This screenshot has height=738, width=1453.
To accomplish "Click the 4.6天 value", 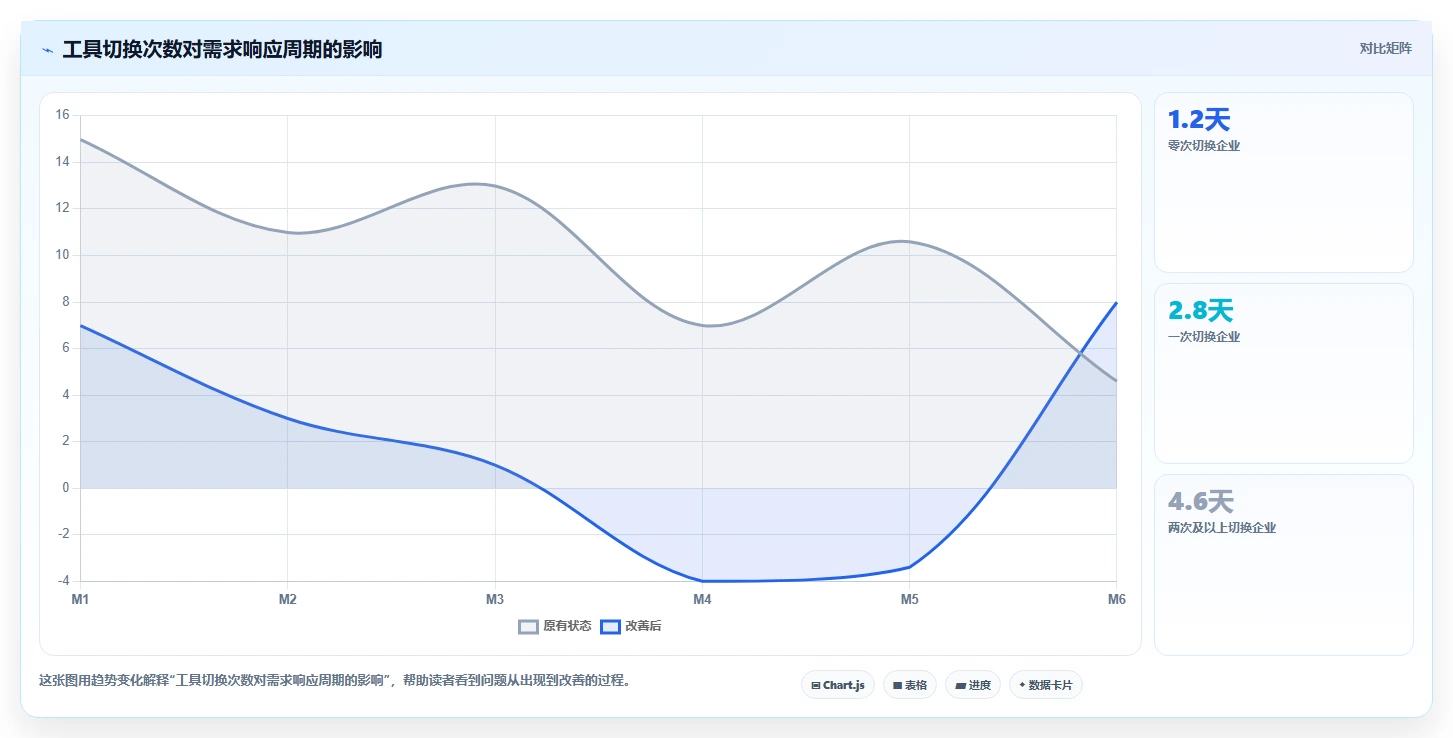I will click(x=1201, y=502).
